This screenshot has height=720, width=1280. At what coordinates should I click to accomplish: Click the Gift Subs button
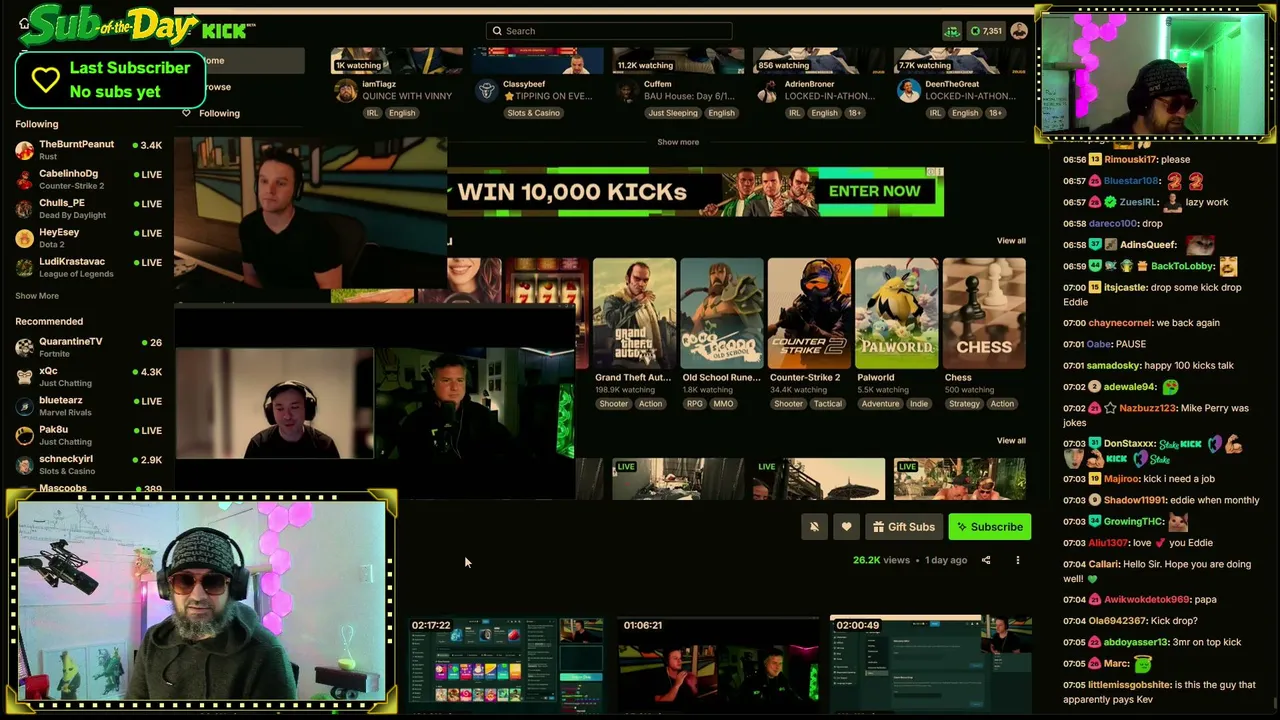[903, 527]
